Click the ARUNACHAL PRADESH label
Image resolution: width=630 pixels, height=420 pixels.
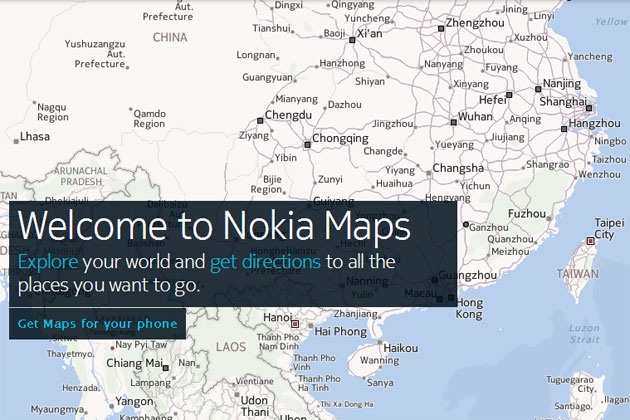point(81,176)
